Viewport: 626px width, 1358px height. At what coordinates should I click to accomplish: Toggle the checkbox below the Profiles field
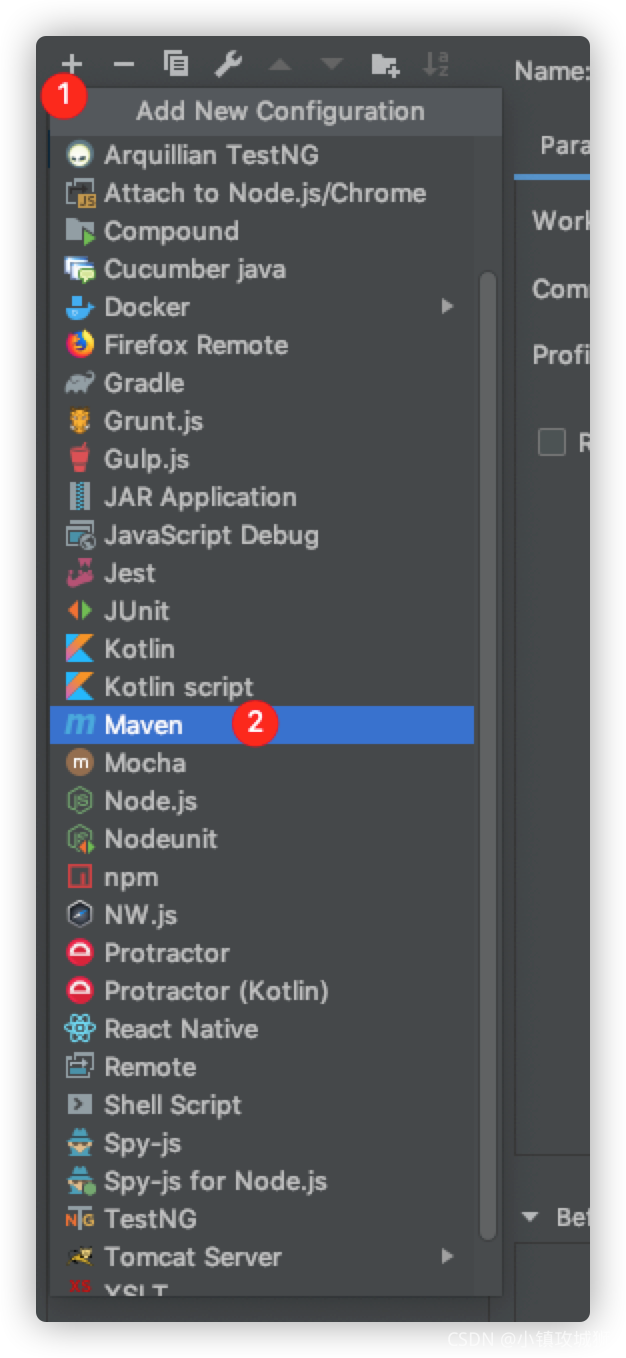(x=552, y=442)
